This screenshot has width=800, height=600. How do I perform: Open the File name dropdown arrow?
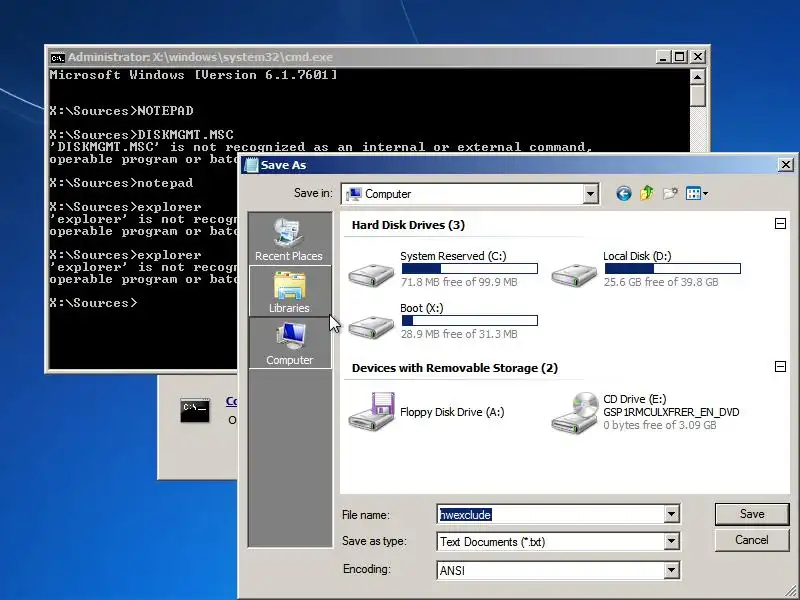click(x=671, y=514)
